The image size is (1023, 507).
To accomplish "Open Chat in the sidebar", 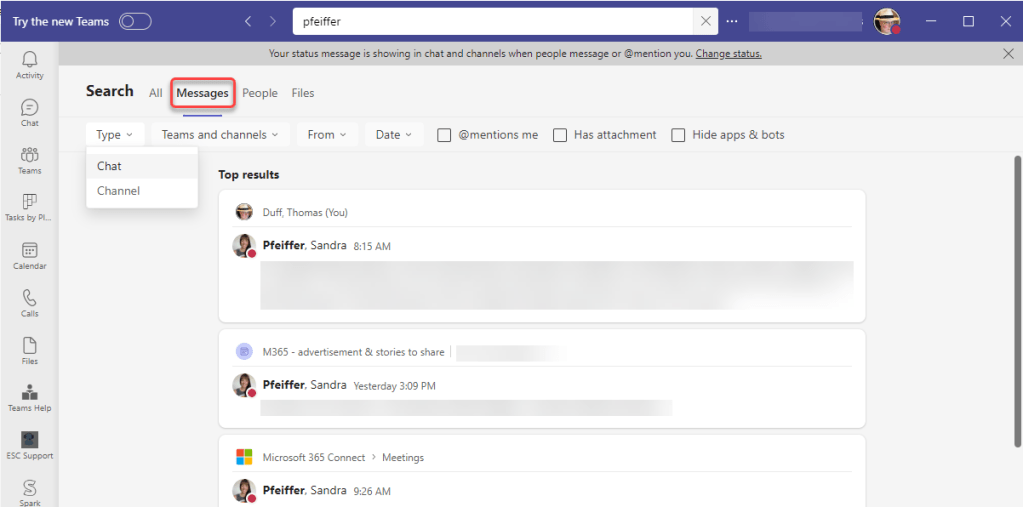I will click(x=29, y=112).
